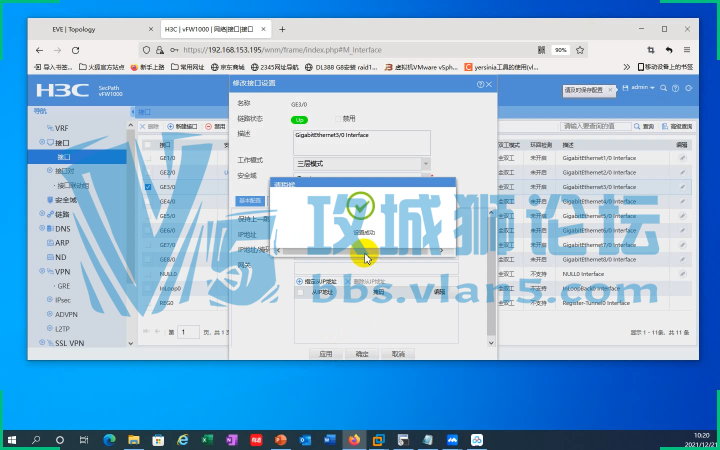The image size is (720, 450).
Task: Click the apply button in dialog
Action: pos(326,354)
